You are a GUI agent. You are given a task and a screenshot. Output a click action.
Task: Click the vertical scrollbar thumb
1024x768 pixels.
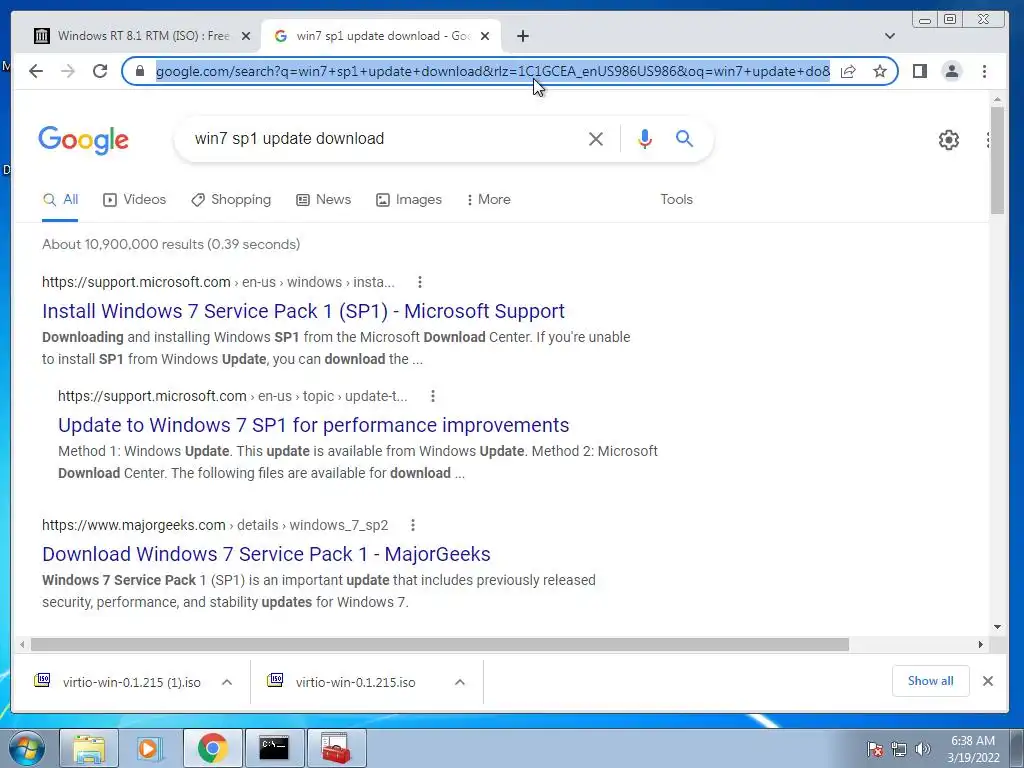997,160
